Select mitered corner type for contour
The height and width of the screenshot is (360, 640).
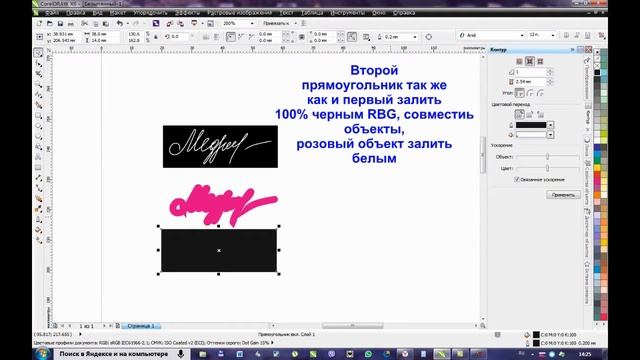(x=519, y=93)
